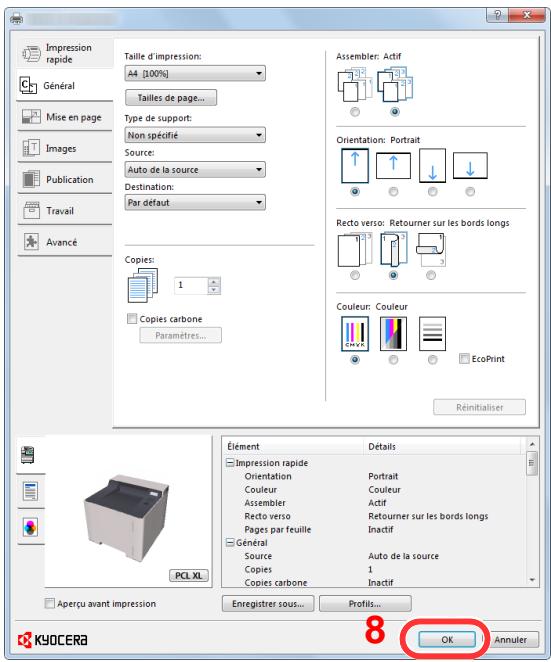Open the Destination dropdown
This screenshot has height=662, width=551.
195,203
